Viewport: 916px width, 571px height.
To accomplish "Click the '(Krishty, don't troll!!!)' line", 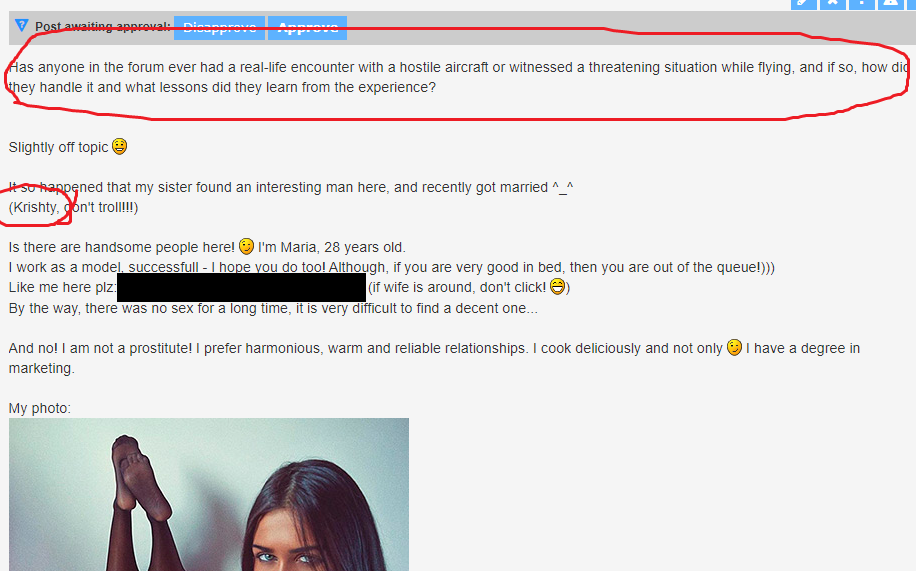I will [x=74, y=207].
